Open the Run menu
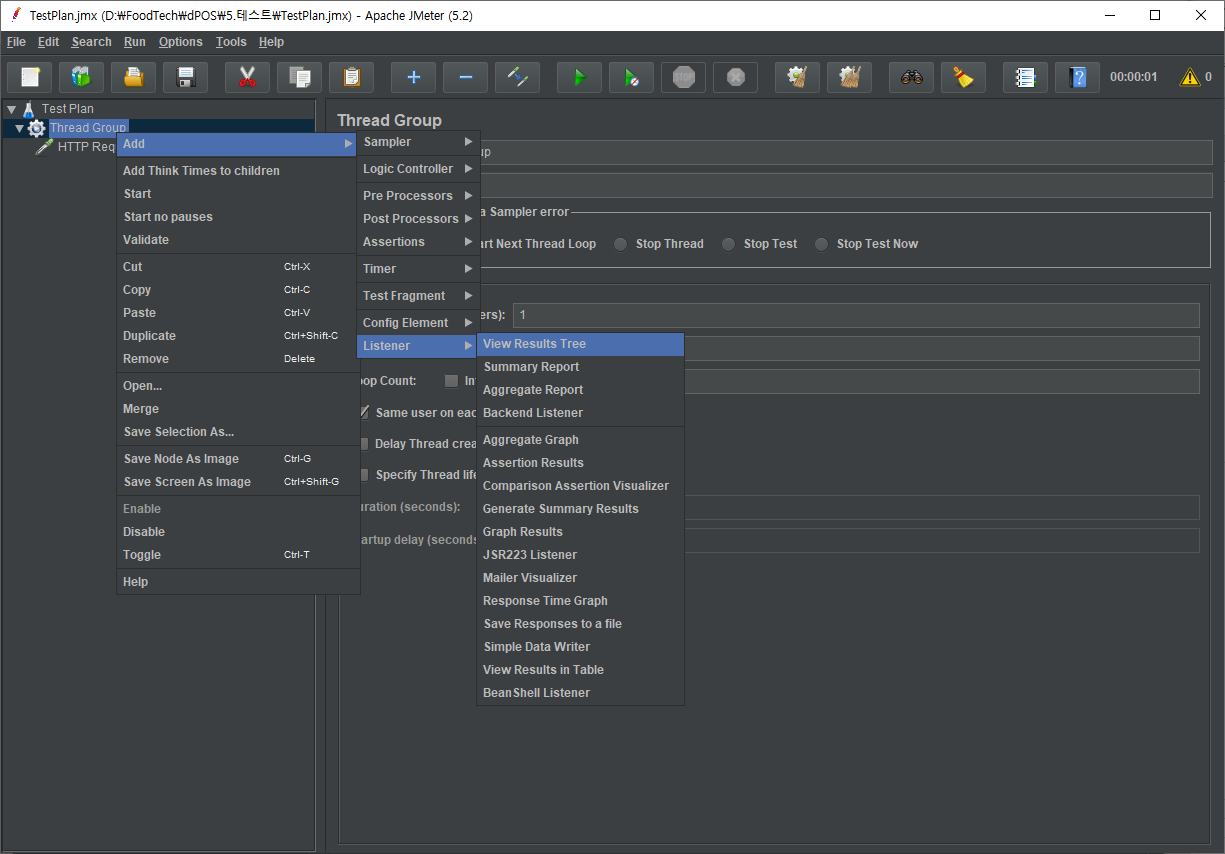 [x=135, y=42]
